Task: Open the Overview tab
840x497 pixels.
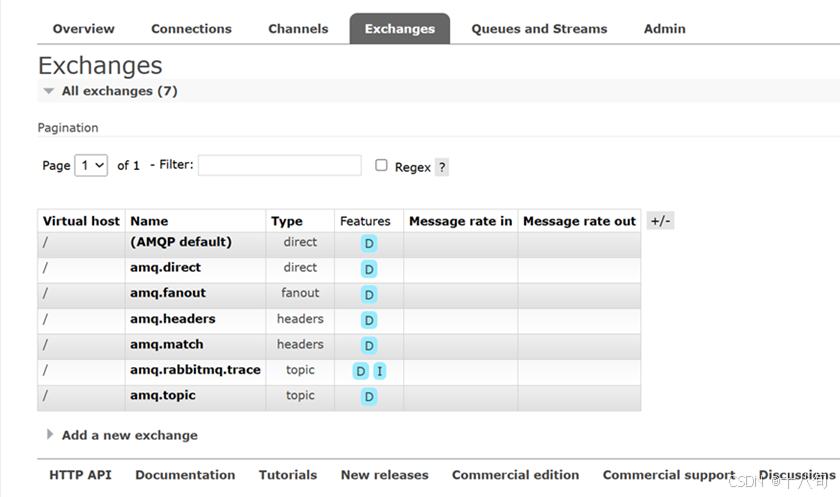Action: tap(84, 29)
